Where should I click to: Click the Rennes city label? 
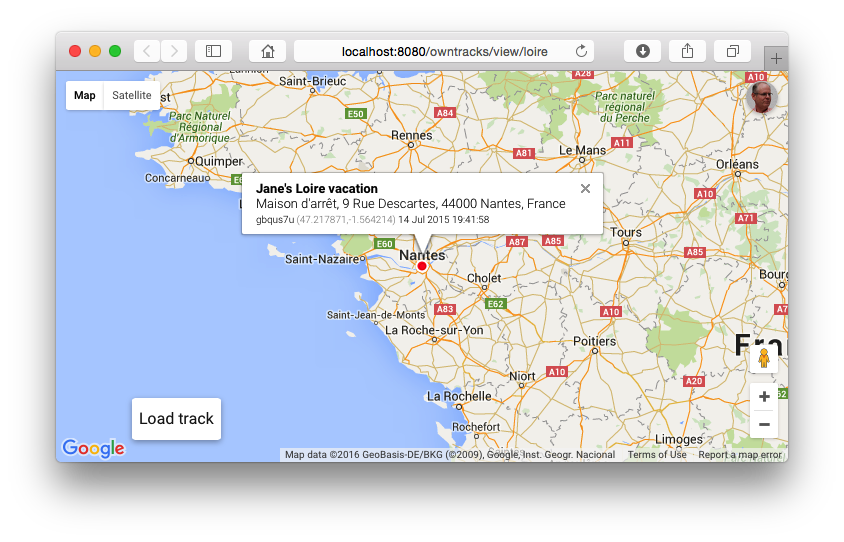point(411,135)
